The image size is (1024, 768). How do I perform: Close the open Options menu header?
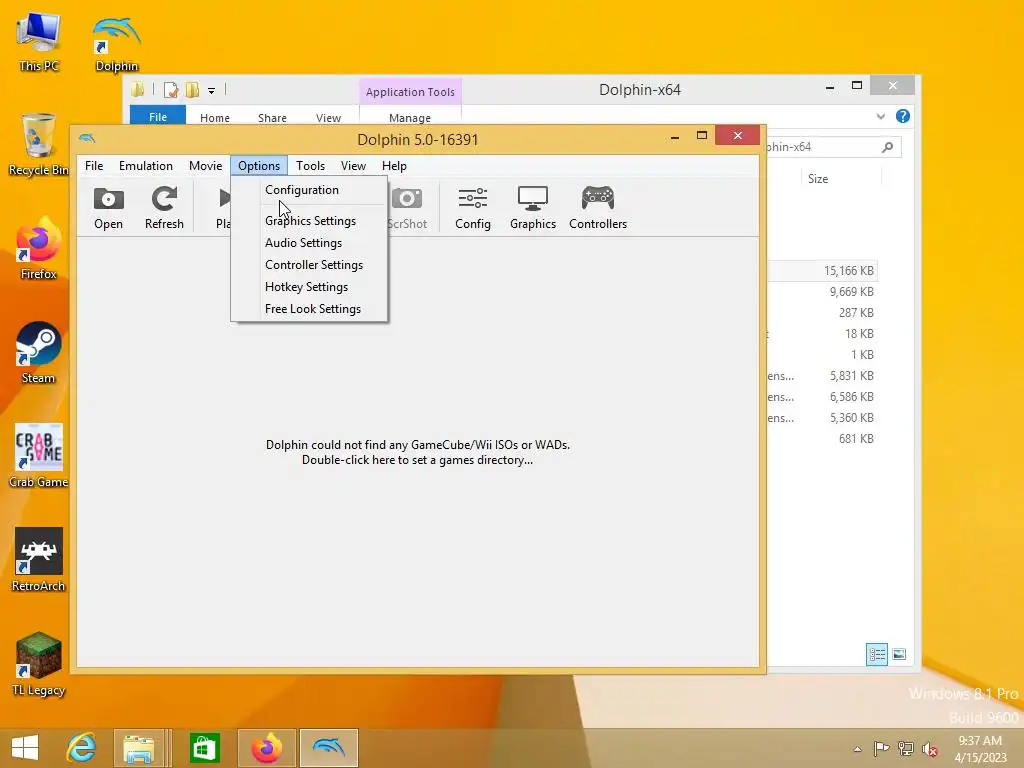(x=259, y=166)
